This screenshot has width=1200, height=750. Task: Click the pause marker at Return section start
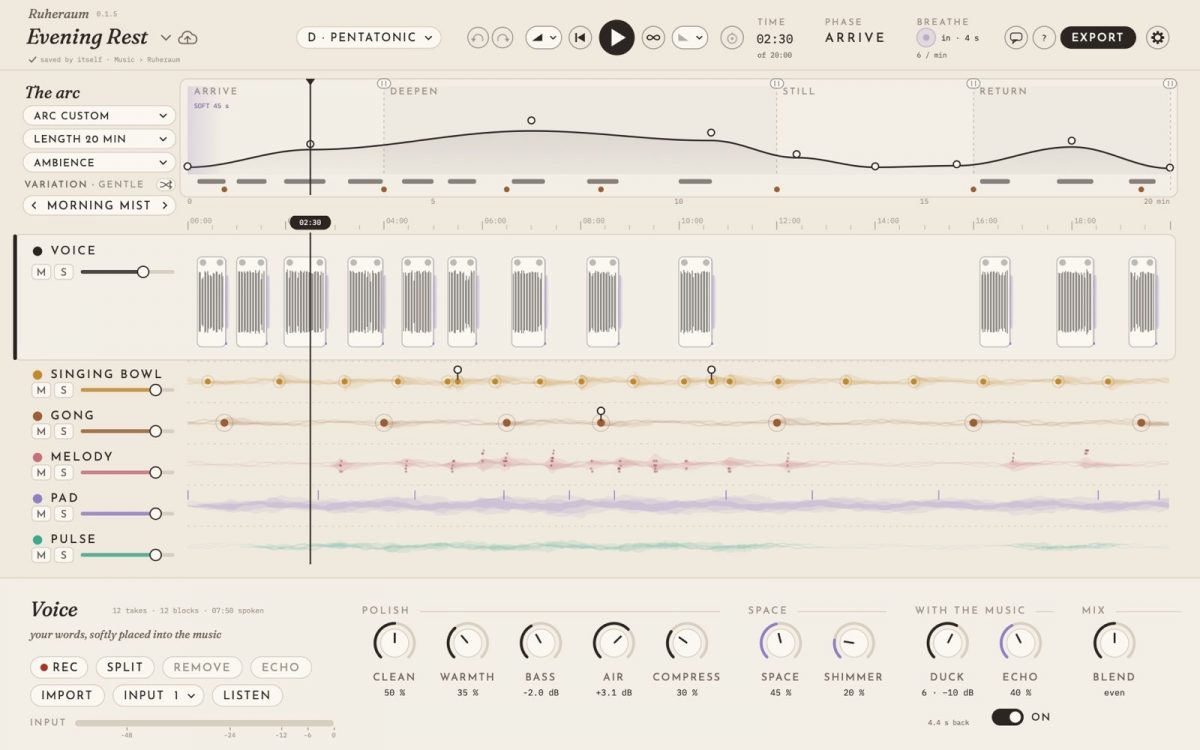973,83
